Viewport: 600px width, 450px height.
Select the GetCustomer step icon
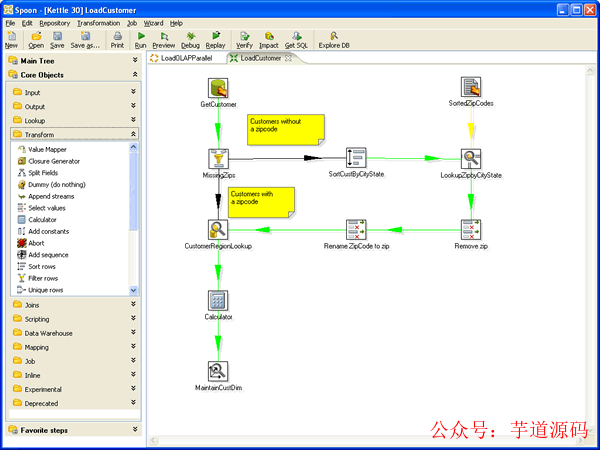coord(218,88)
